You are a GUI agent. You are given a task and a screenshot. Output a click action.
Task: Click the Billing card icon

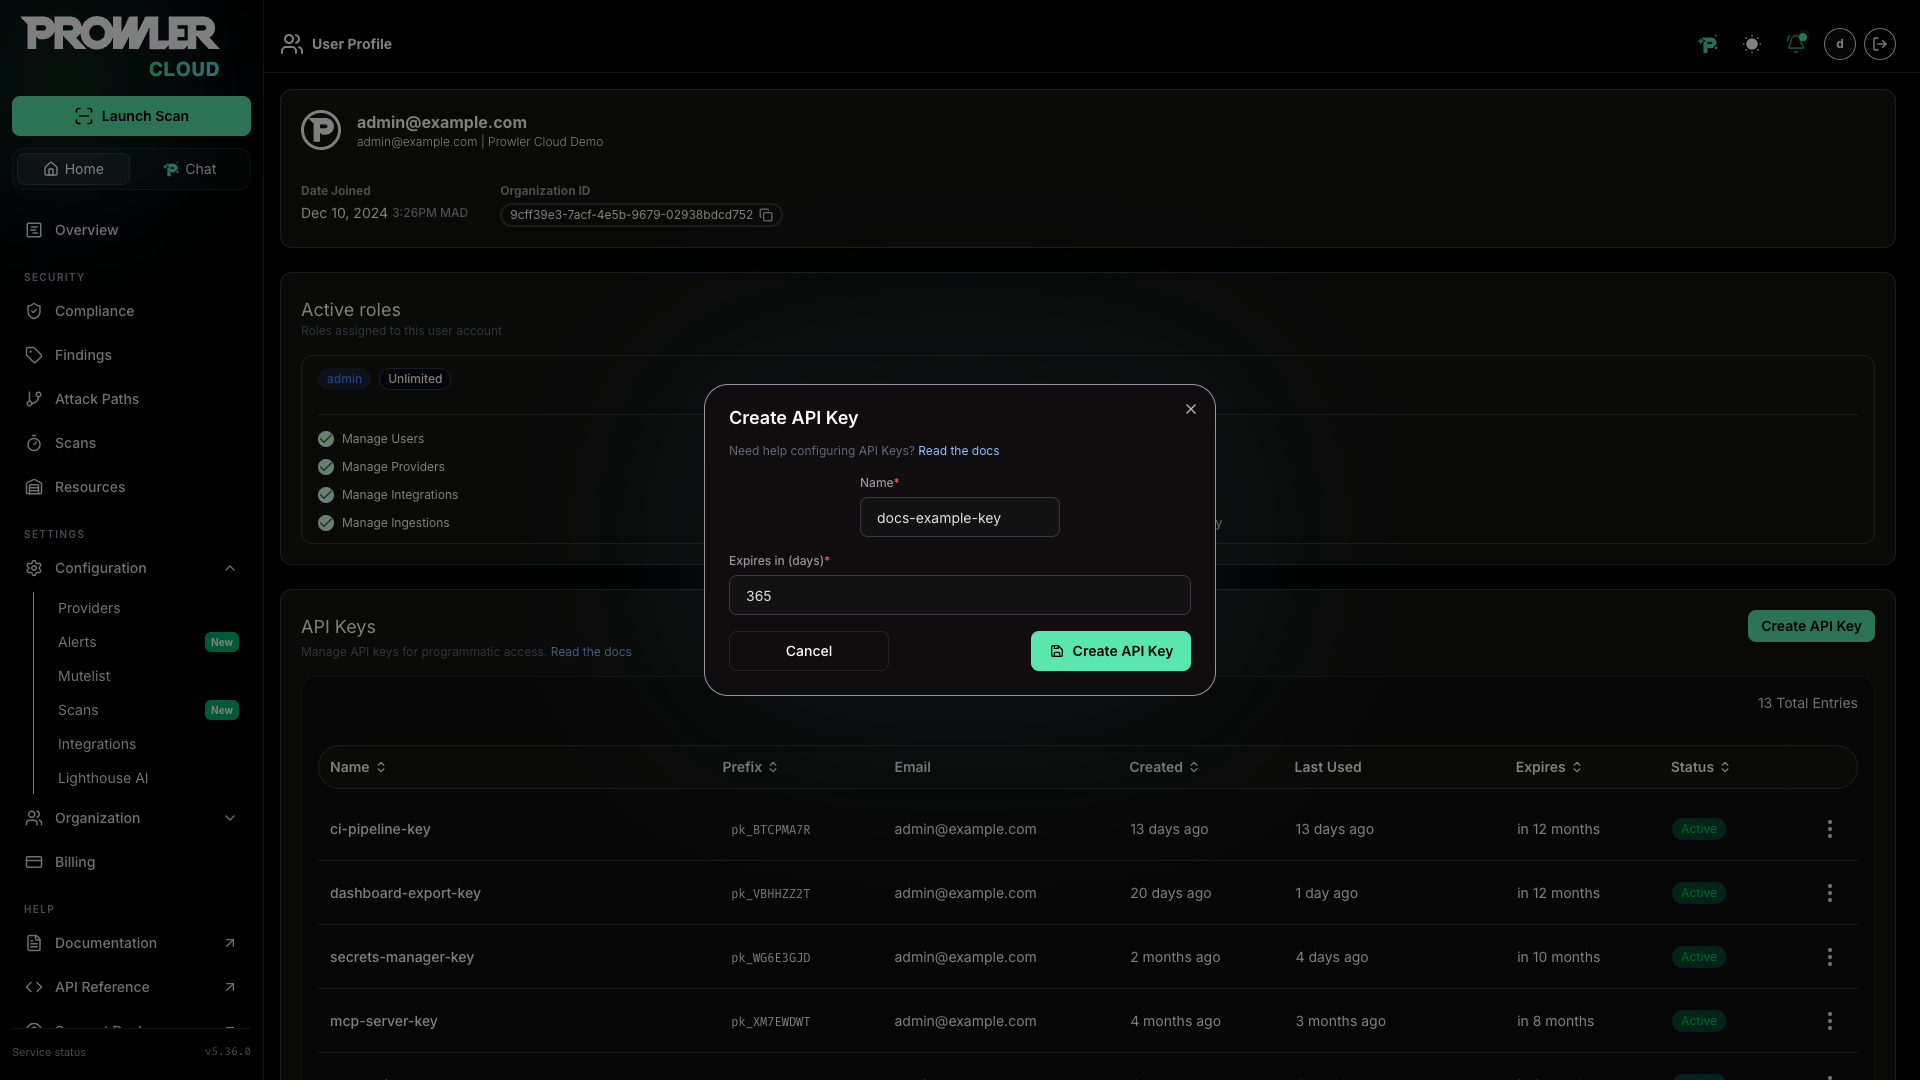[34, 862]
